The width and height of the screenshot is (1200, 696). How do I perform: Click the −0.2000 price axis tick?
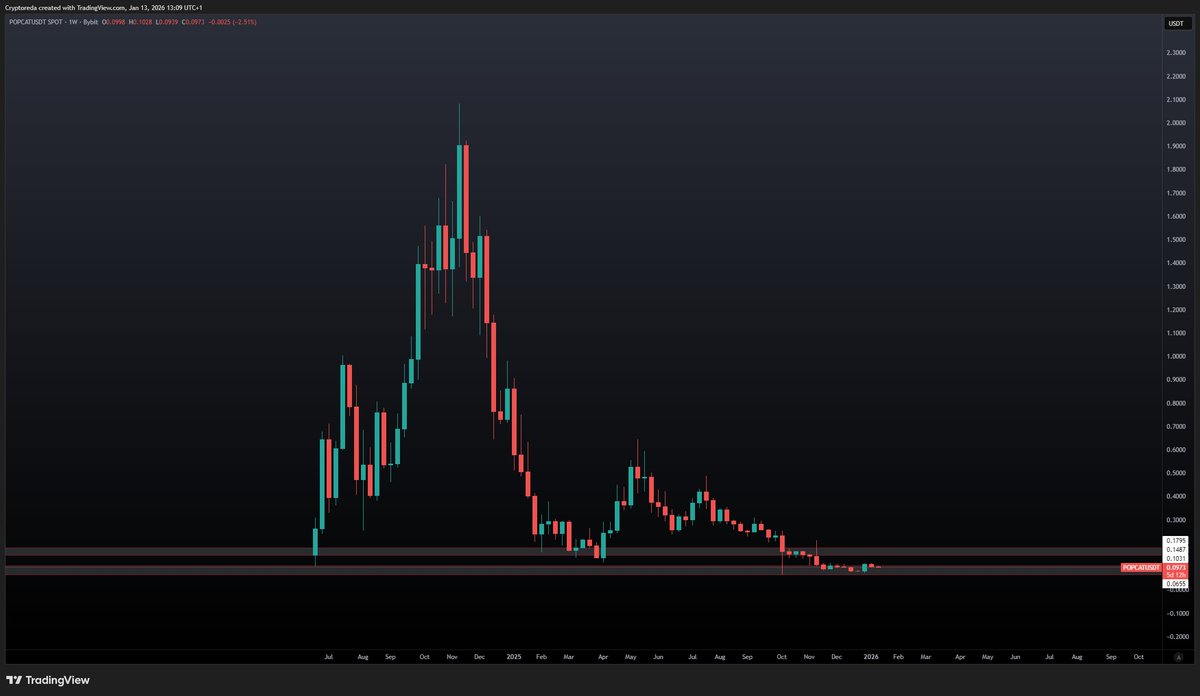click(x=1176, y=637)
